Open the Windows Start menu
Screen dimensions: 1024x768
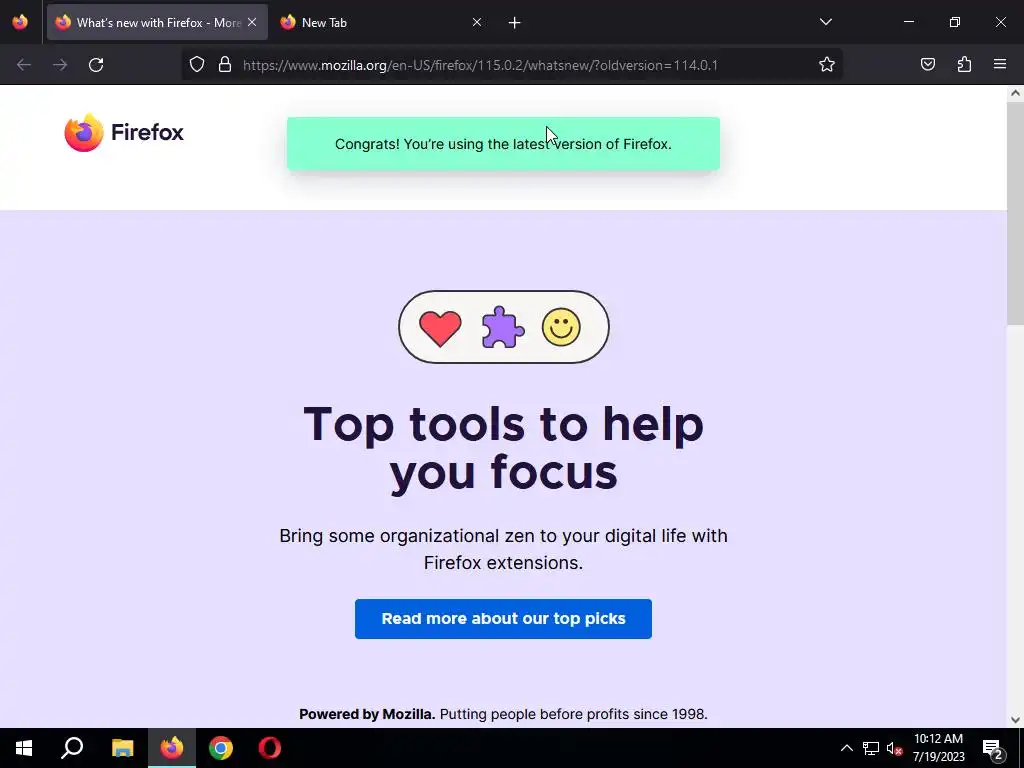click(24, 748)
